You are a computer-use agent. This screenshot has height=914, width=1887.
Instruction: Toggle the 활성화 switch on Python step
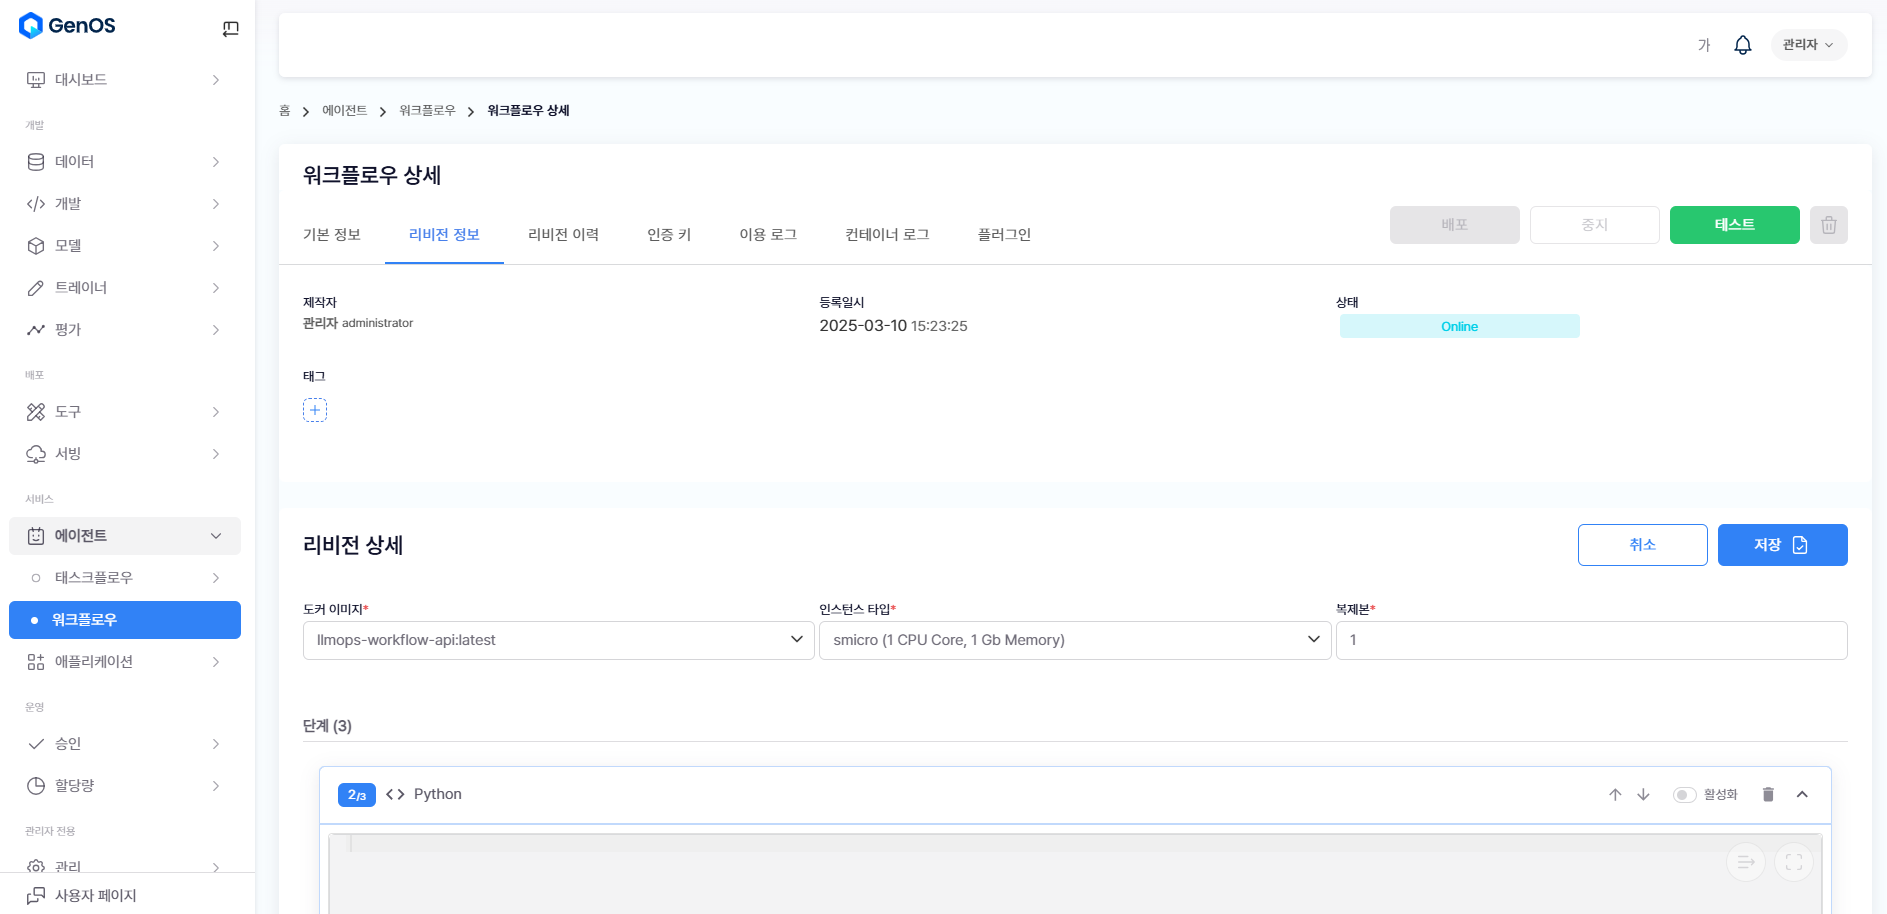pos(1684,795)
